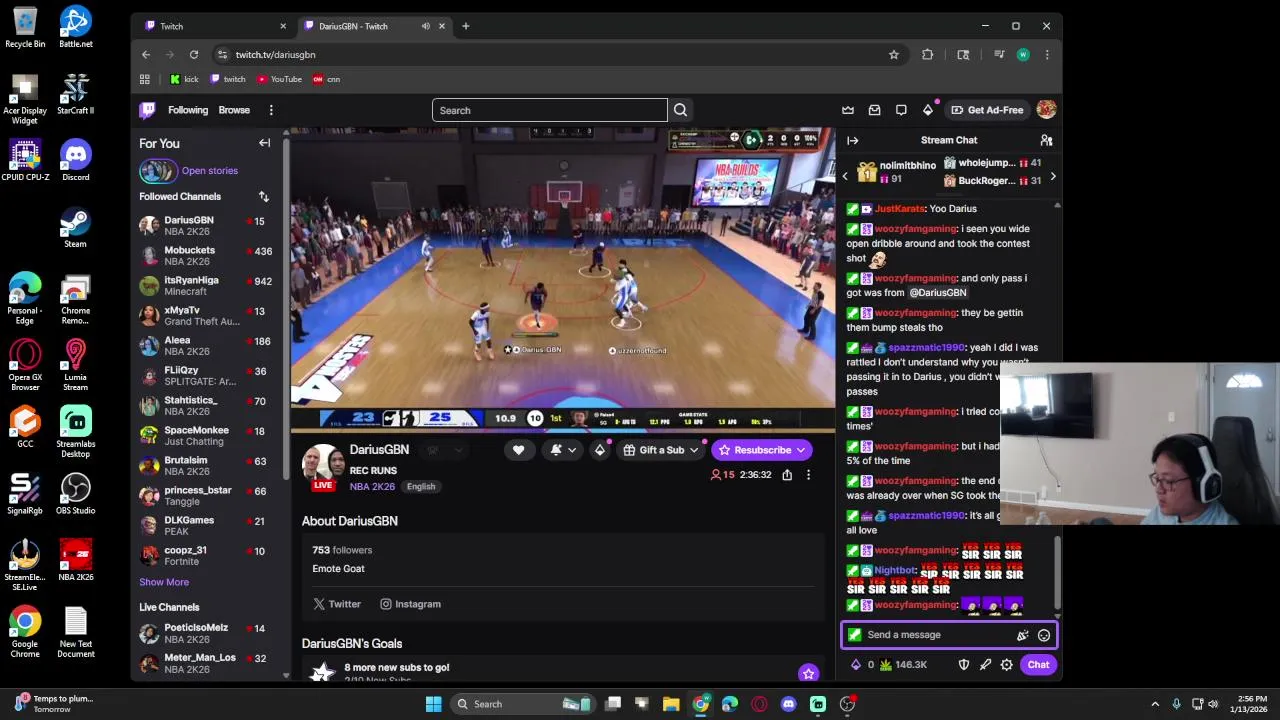The width and height of the screenshot is (1280, 720).
Task: Open the princess_bstar followed channel
Action: click(211, 496)
